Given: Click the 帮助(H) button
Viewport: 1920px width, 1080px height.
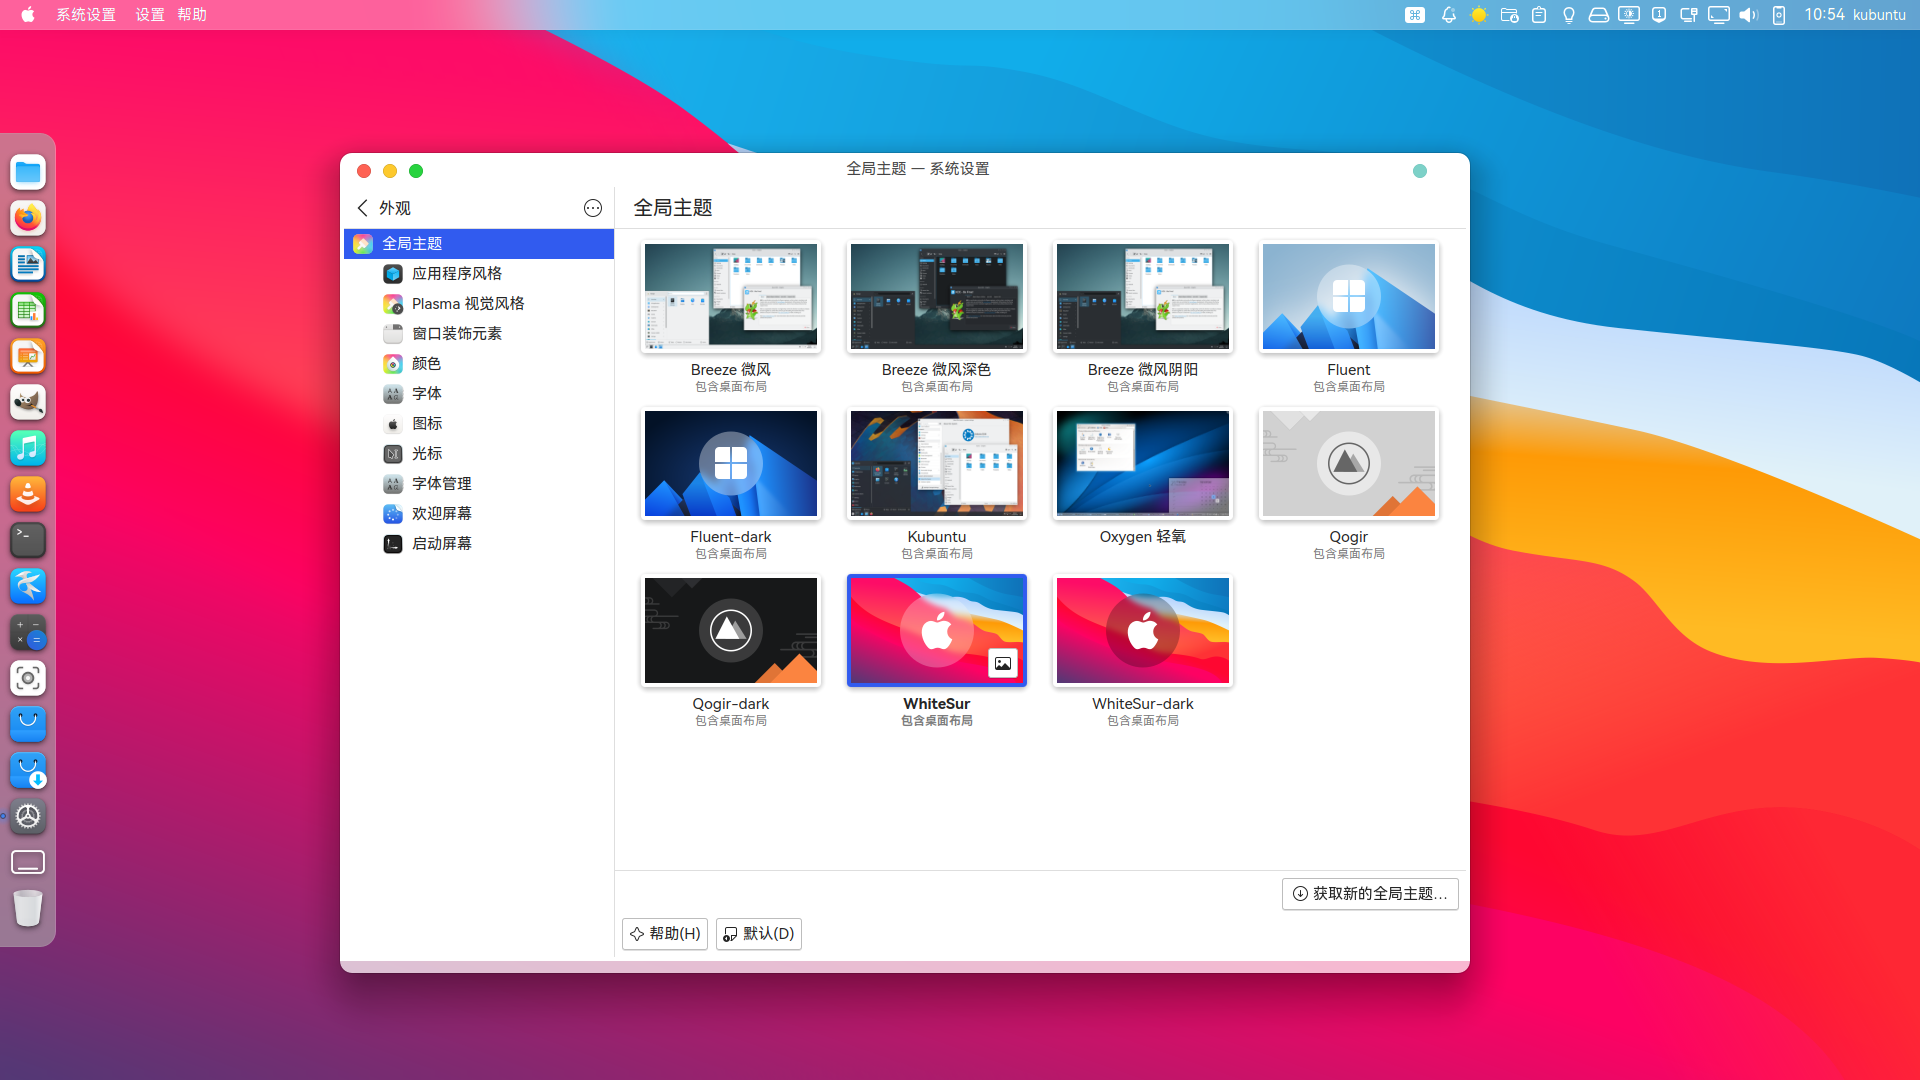Looking at the screenshot, I should point(665,934).
